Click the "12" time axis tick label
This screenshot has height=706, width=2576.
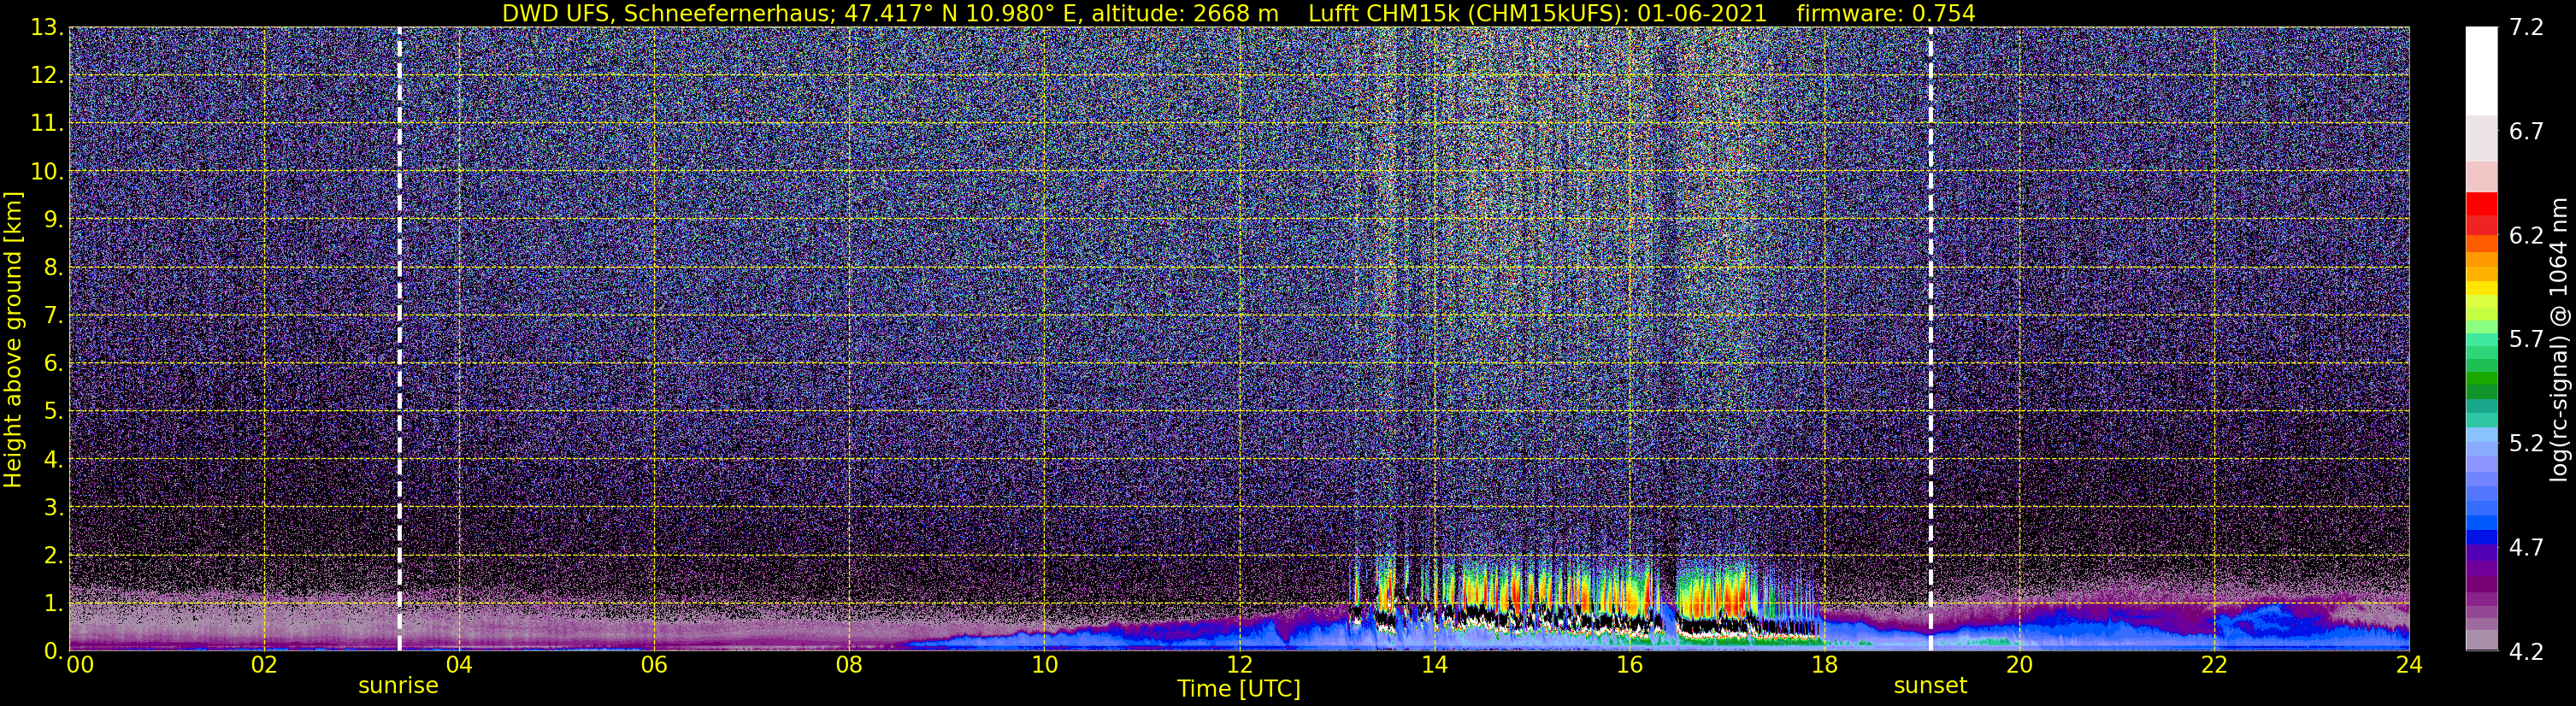1239,665
